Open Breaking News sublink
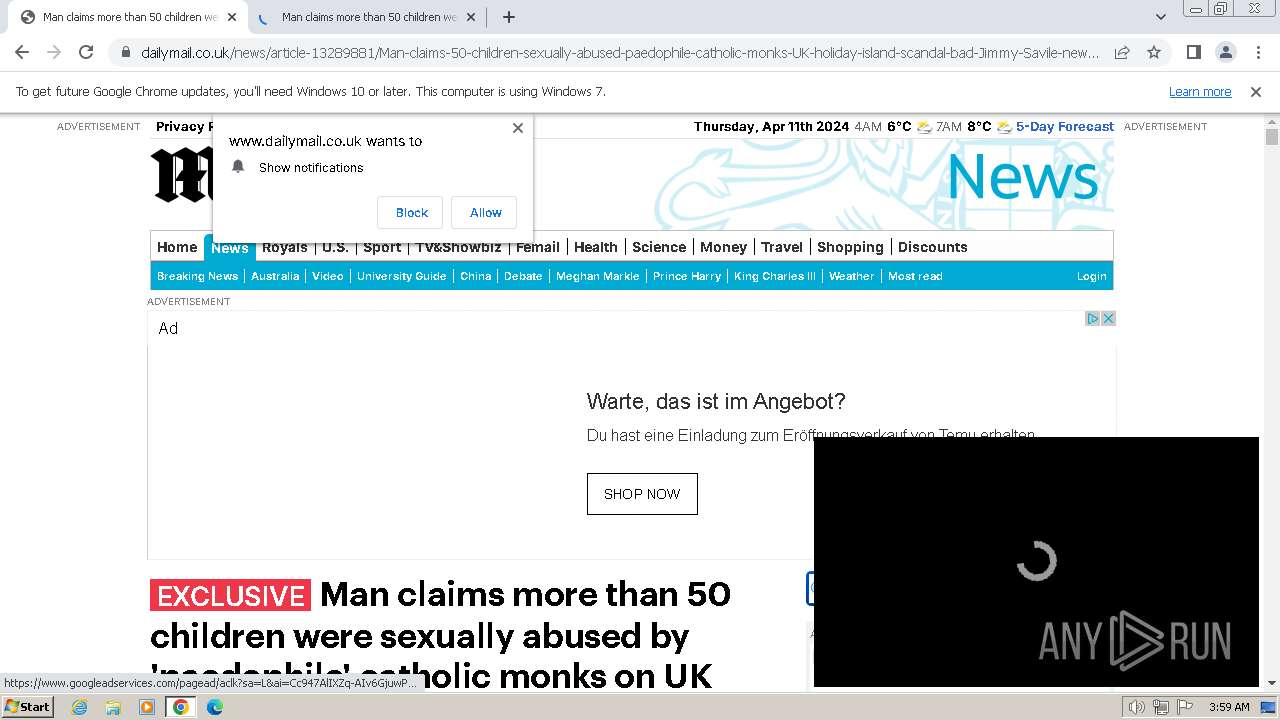Viewport: 1280px width, 720px height. tap(198, 276)
